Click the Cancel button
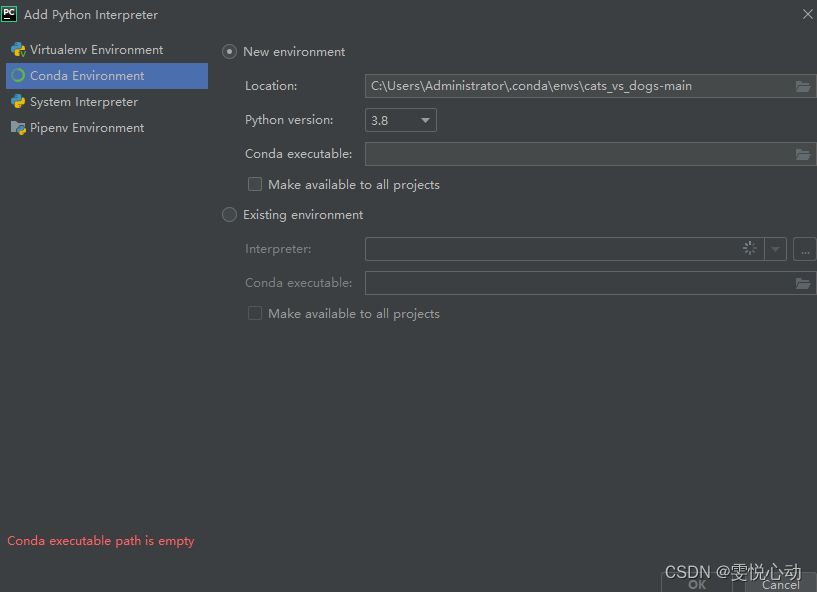Image resolution: width=817 pixels, height=592 pixels. (781, 583)
